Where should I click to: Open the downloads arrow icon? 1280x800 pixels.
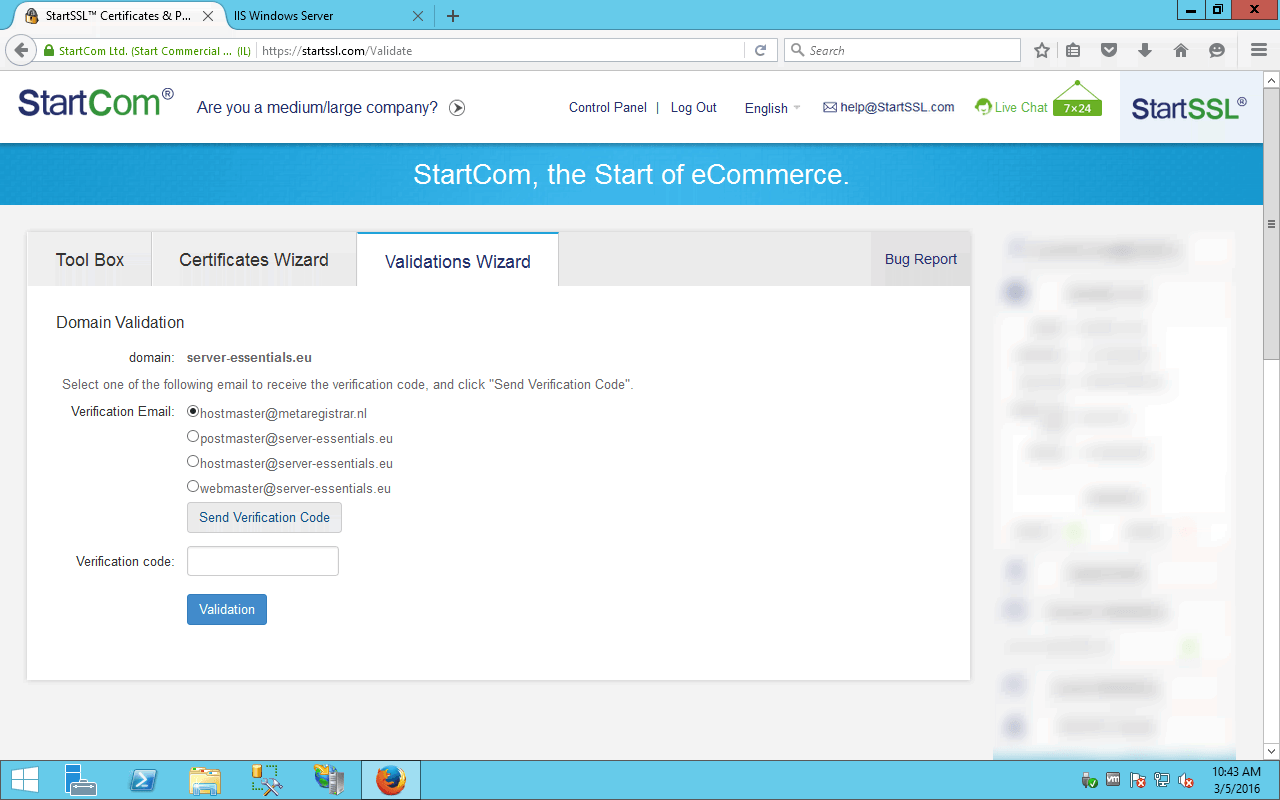pos(1145,50)
